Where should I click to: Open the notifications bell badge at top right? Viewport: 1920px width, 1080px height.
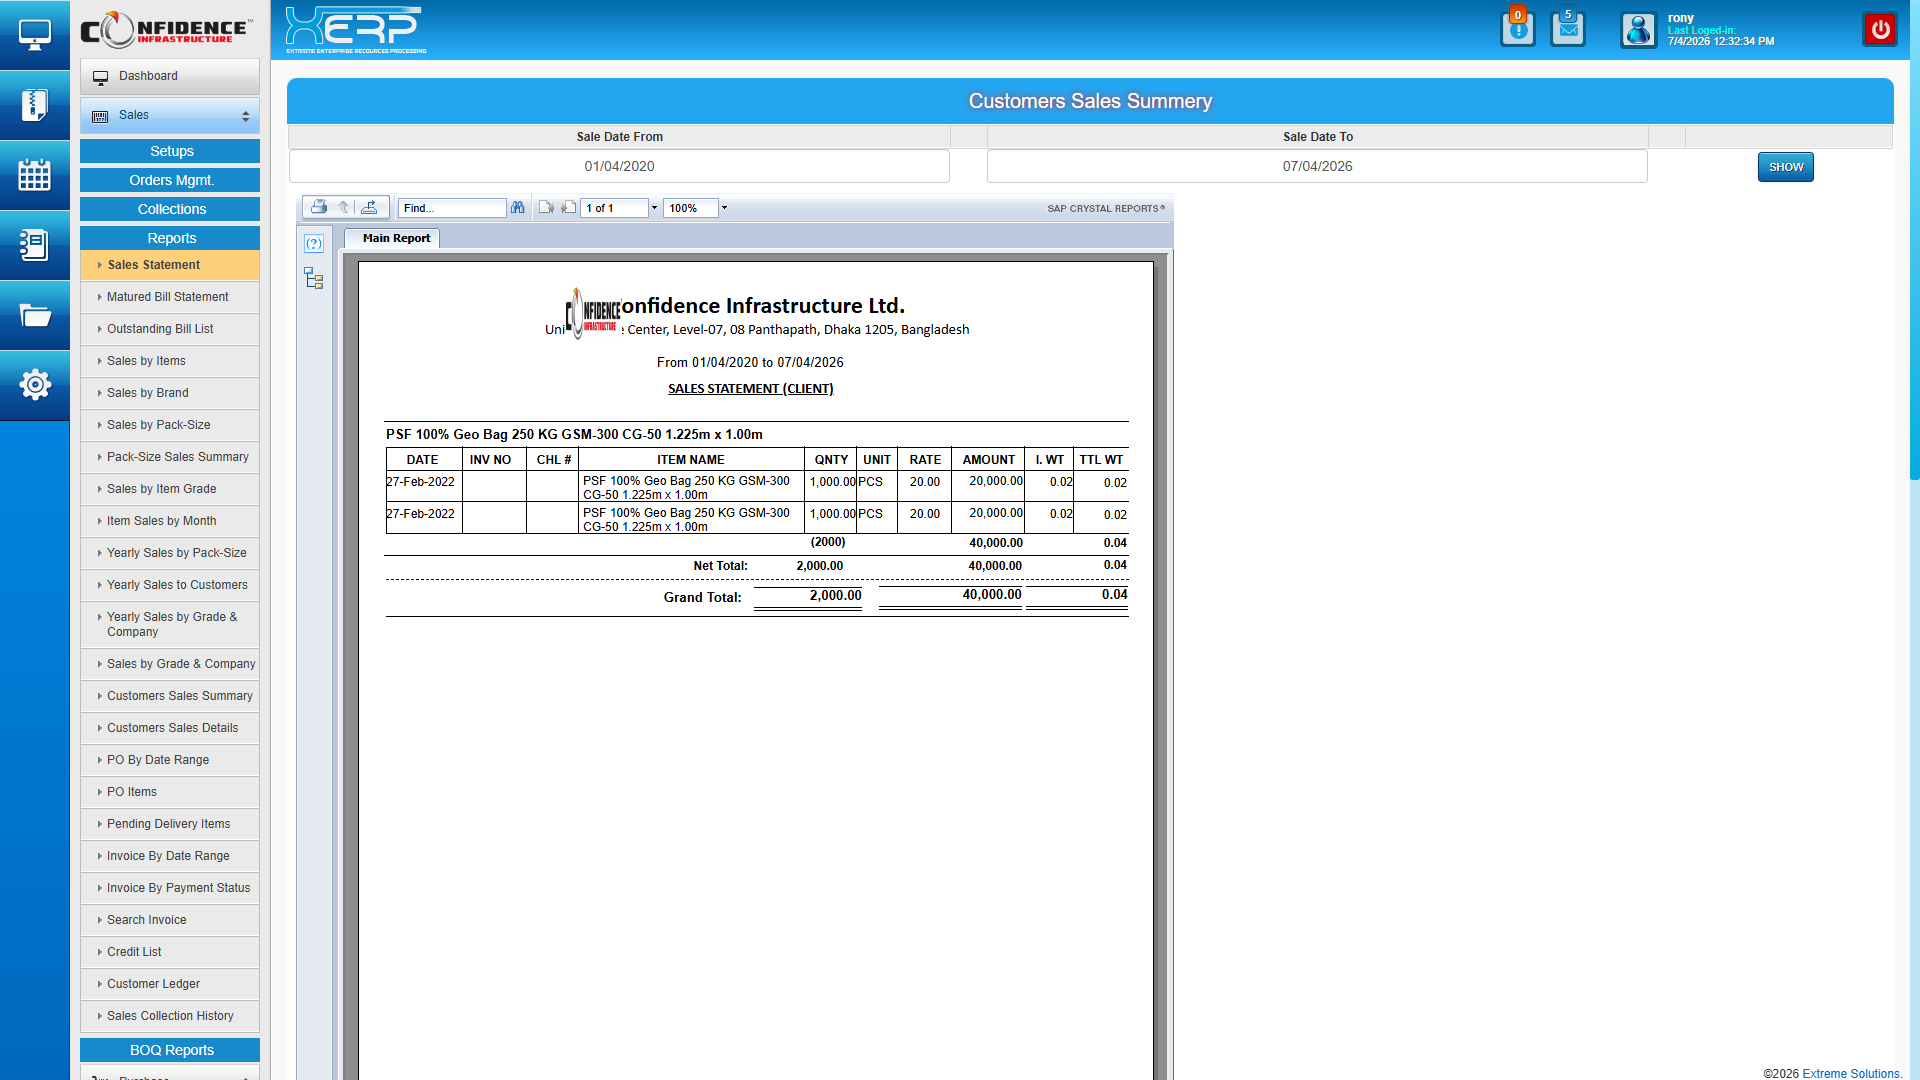pyautogui.click(x=1518, y=29)
